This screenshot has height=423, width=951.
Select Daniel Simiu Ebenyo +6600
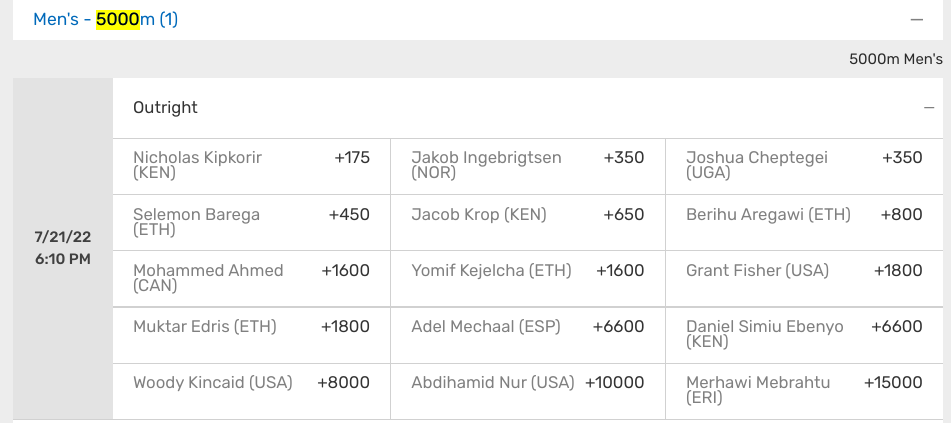click(804, 335)
